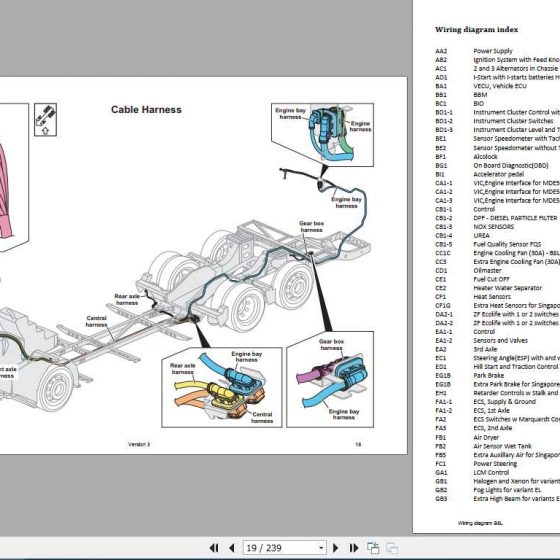Select FA1-1 'ECS, Supply & Ground' entry

(486, 402)
